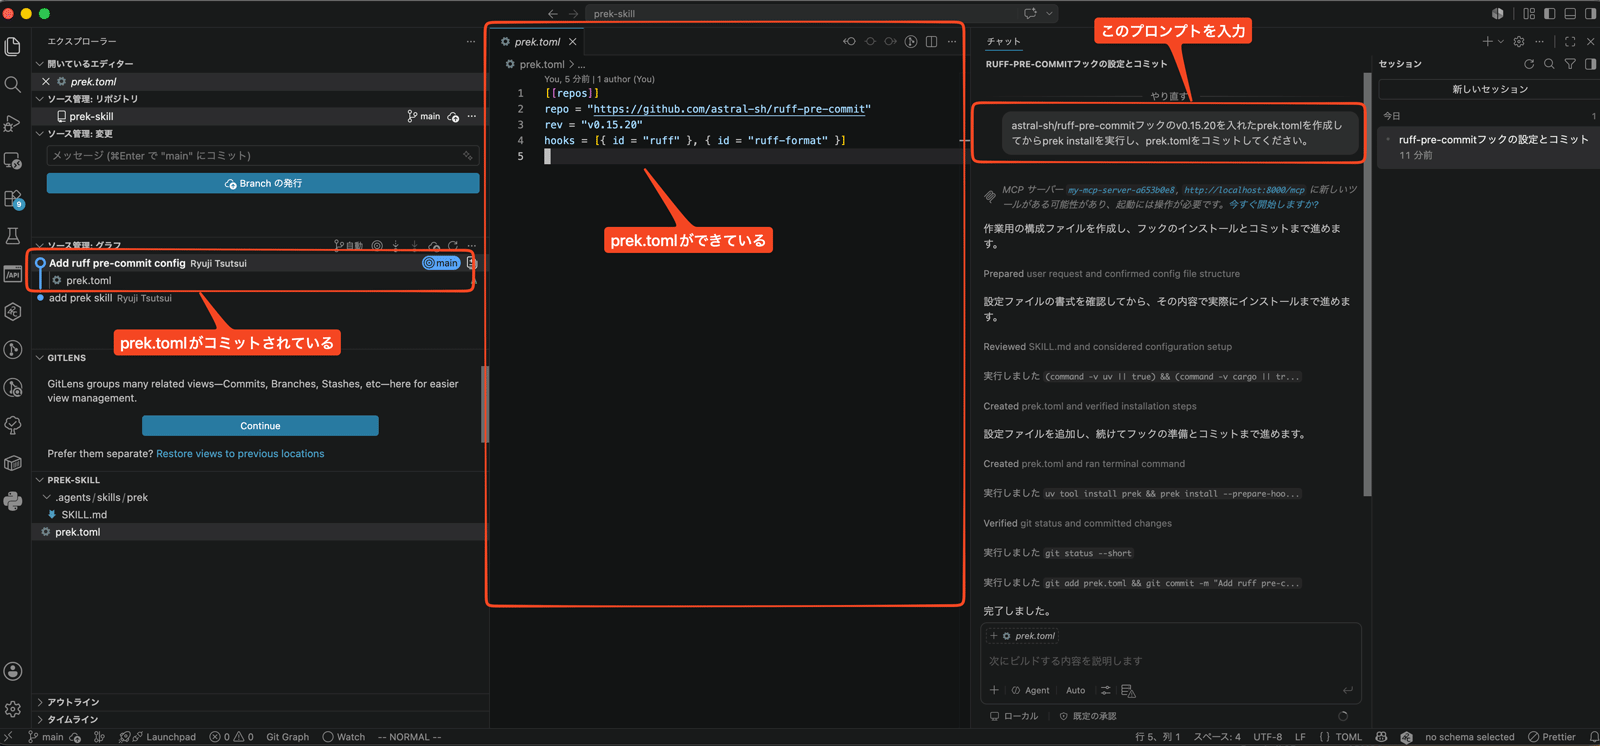
Task: Open the Manage gear in activity bar
Action: pos(13,709)
